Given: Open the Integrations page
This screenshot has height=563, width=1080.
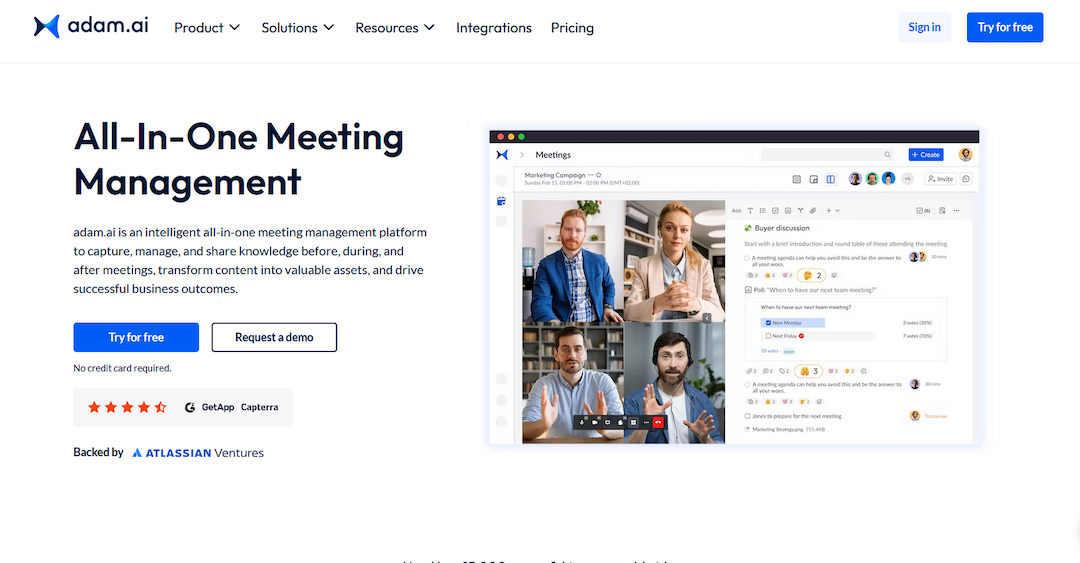Looking at the screenshot, I should 494,28.
